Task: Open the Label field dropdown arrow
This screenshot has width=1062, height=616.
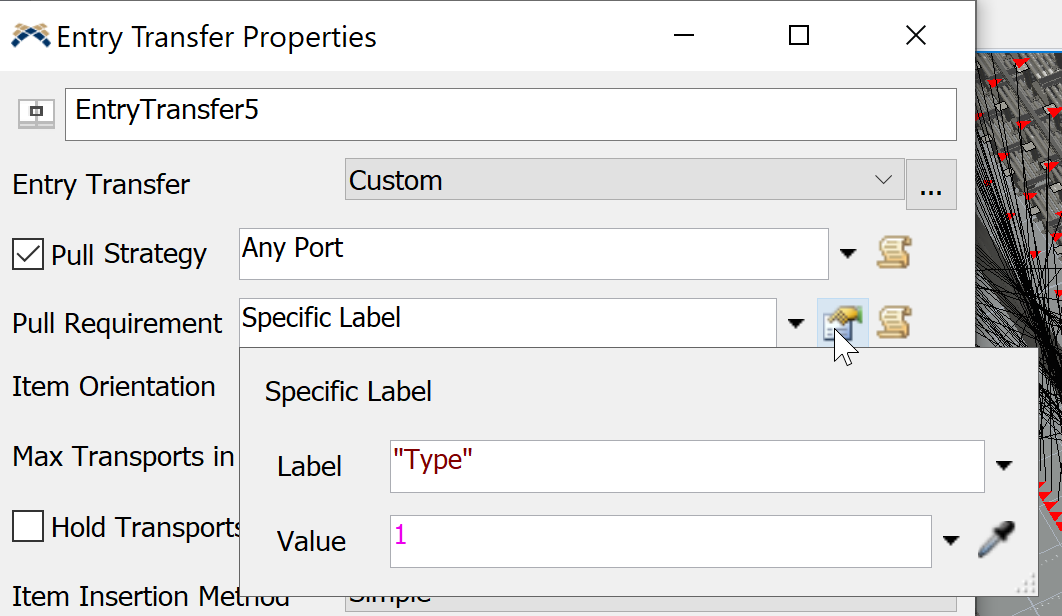Action: click(x=1004, y=466)
